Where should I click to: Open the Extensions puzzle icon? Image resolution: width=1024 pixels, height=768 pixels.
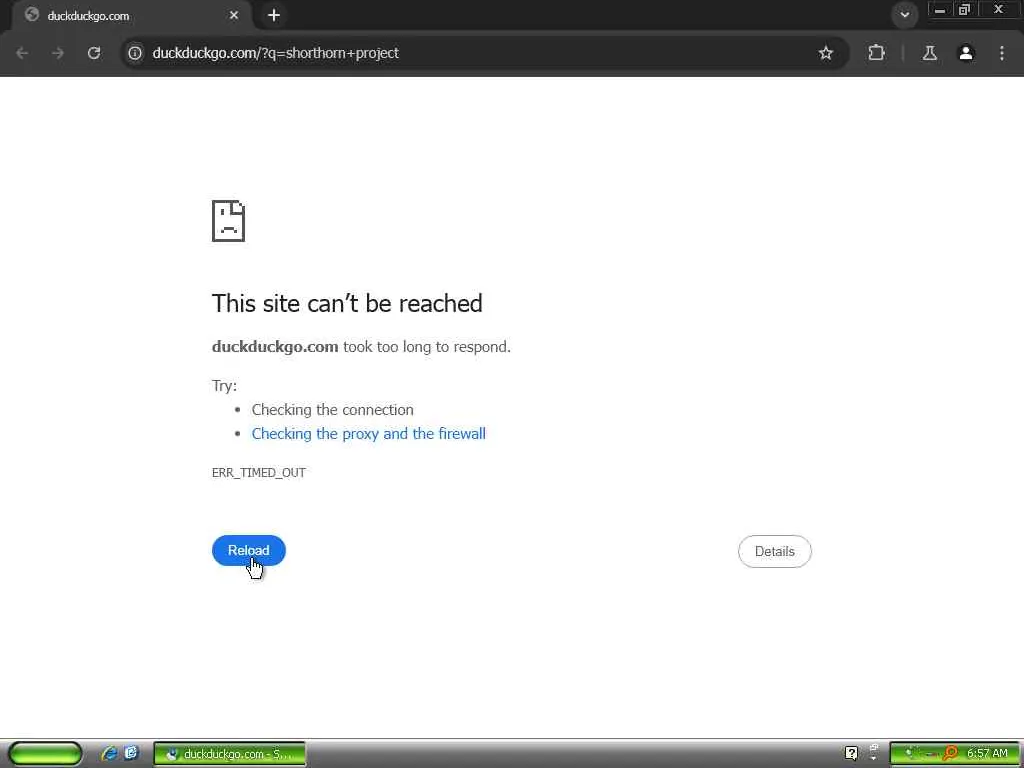click(x=876, y=53)
